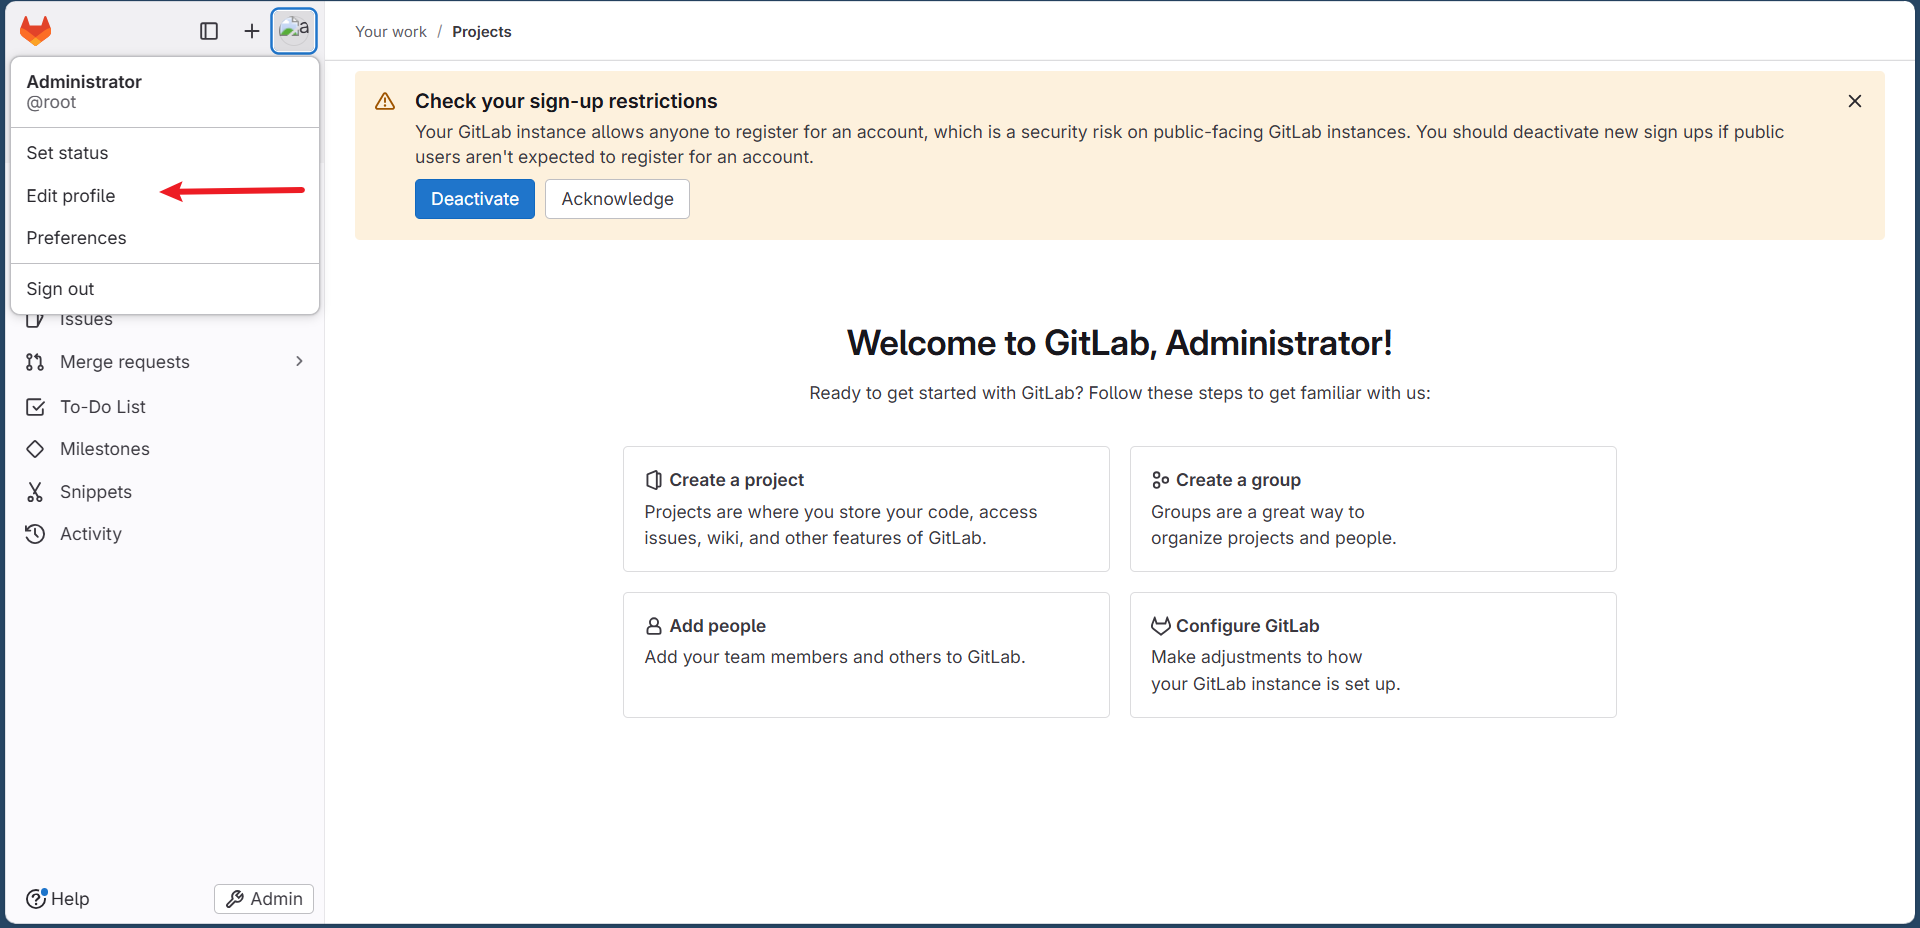Open the Admin area button
Viewport: 1920px width, 928px height.
[264, 899]
